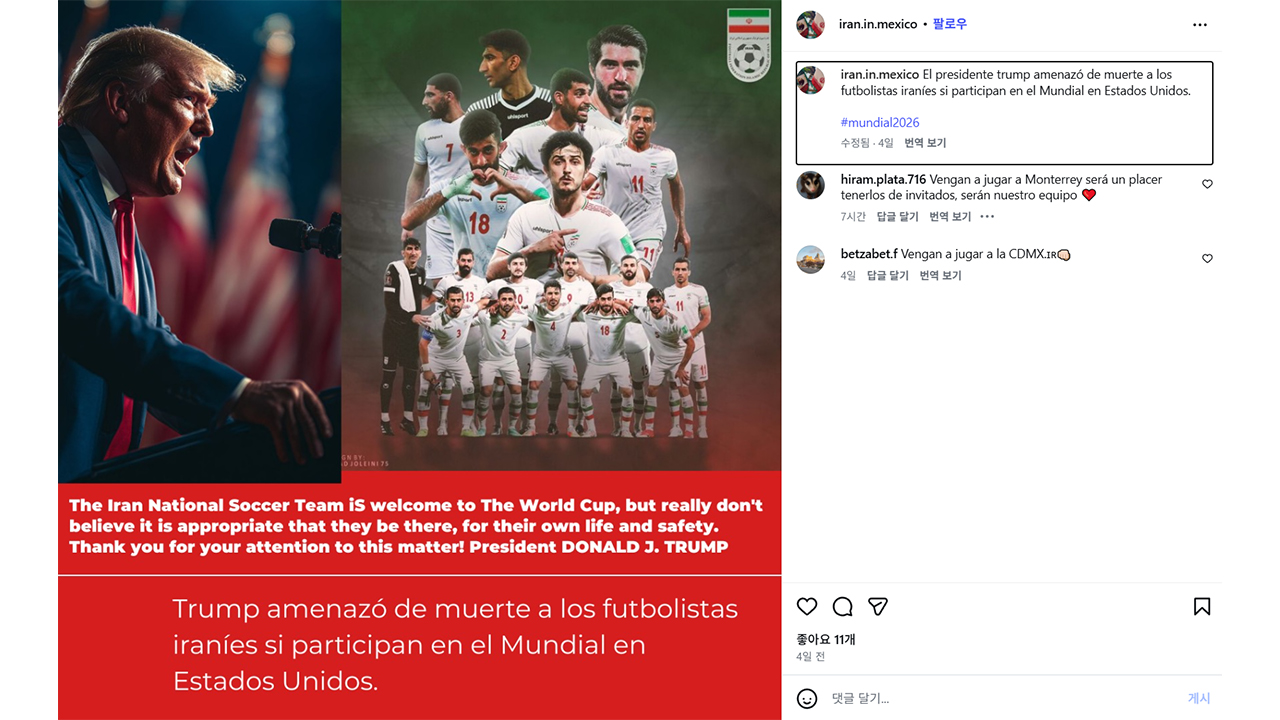Post the comment with the 게시 button
1280x720 pixels.
1198,699
